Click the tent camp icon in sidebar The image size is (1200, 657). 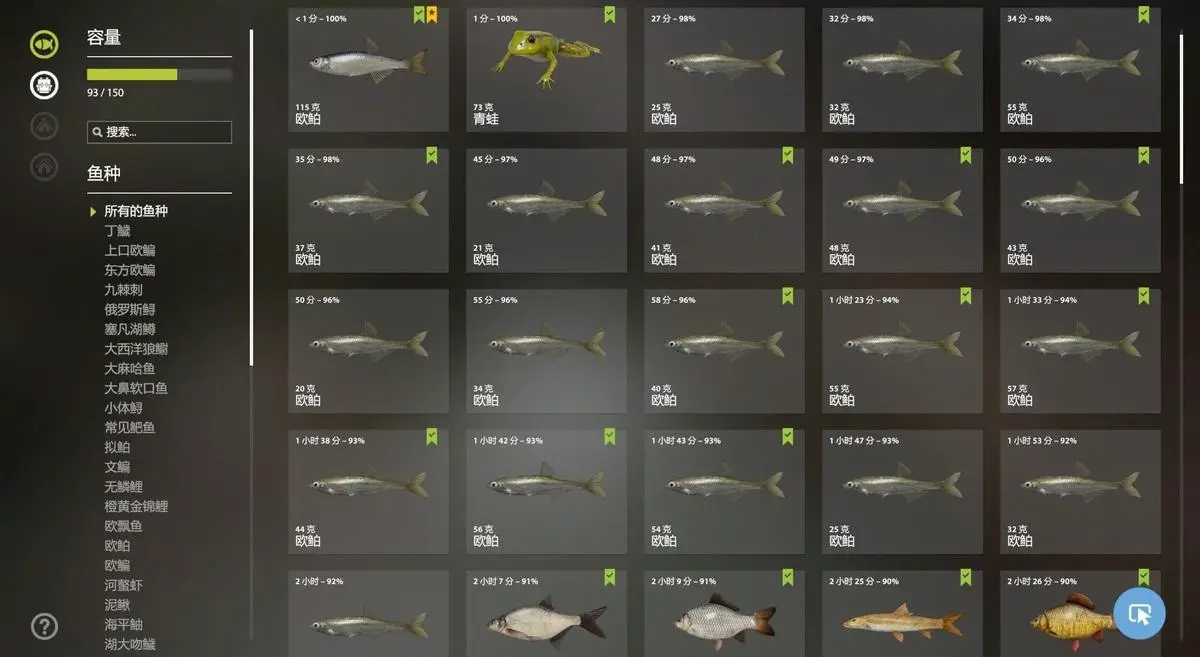pos(44,126)
